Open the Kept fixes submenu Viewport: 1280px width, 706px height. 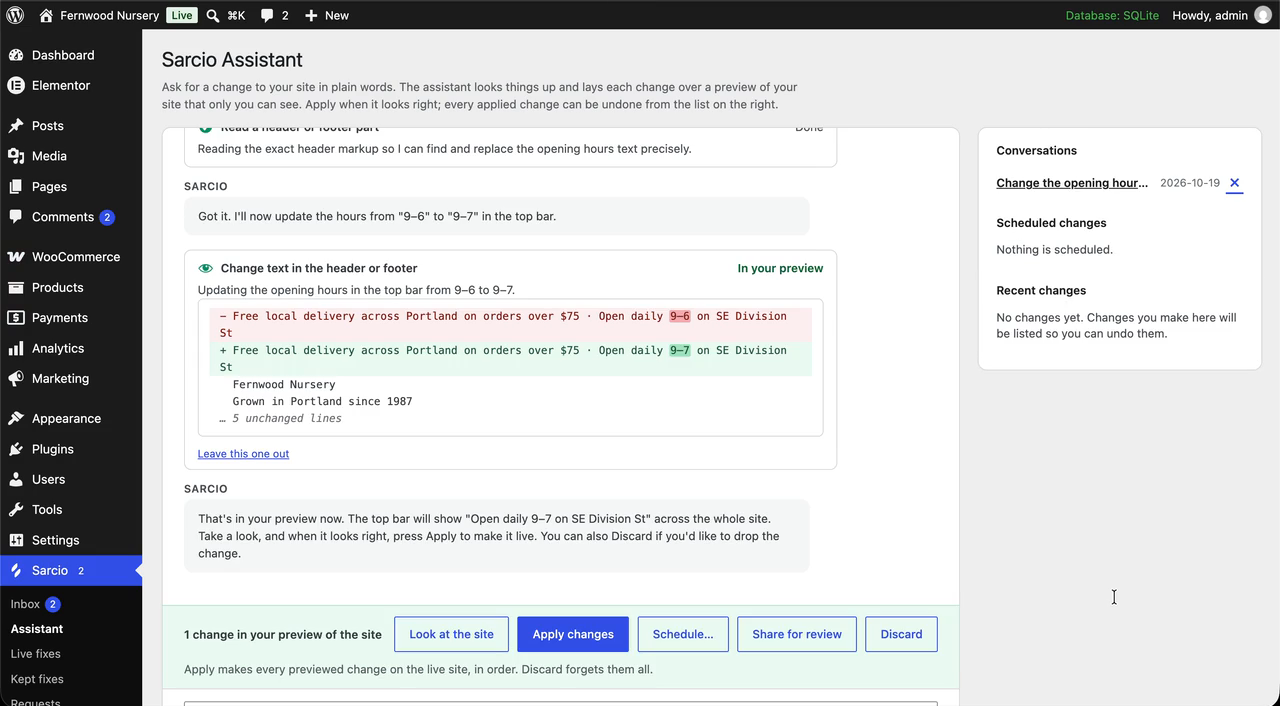point(37,679)
